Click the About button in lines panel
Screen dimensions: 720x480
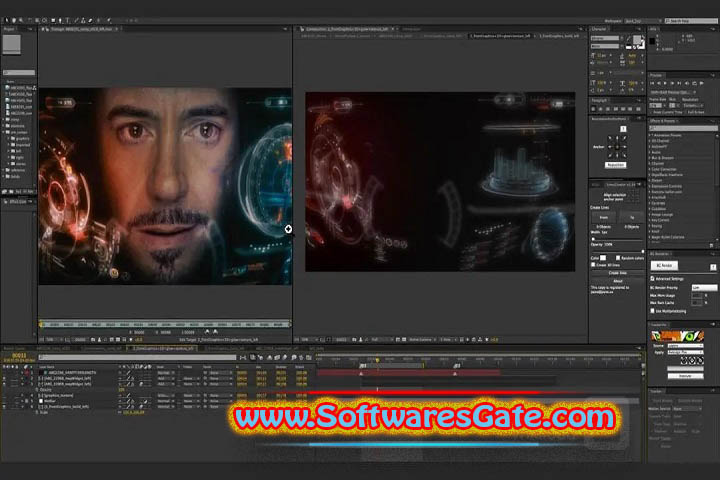tap(618, 281)
